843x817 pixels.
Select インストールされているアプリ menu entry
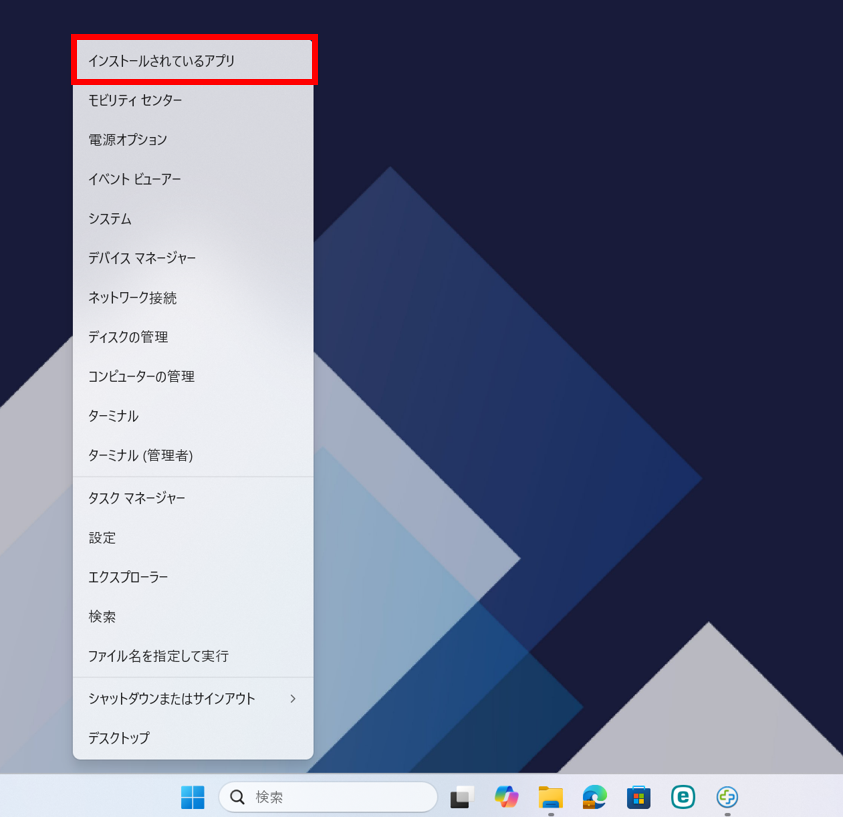tap(194, 61)
